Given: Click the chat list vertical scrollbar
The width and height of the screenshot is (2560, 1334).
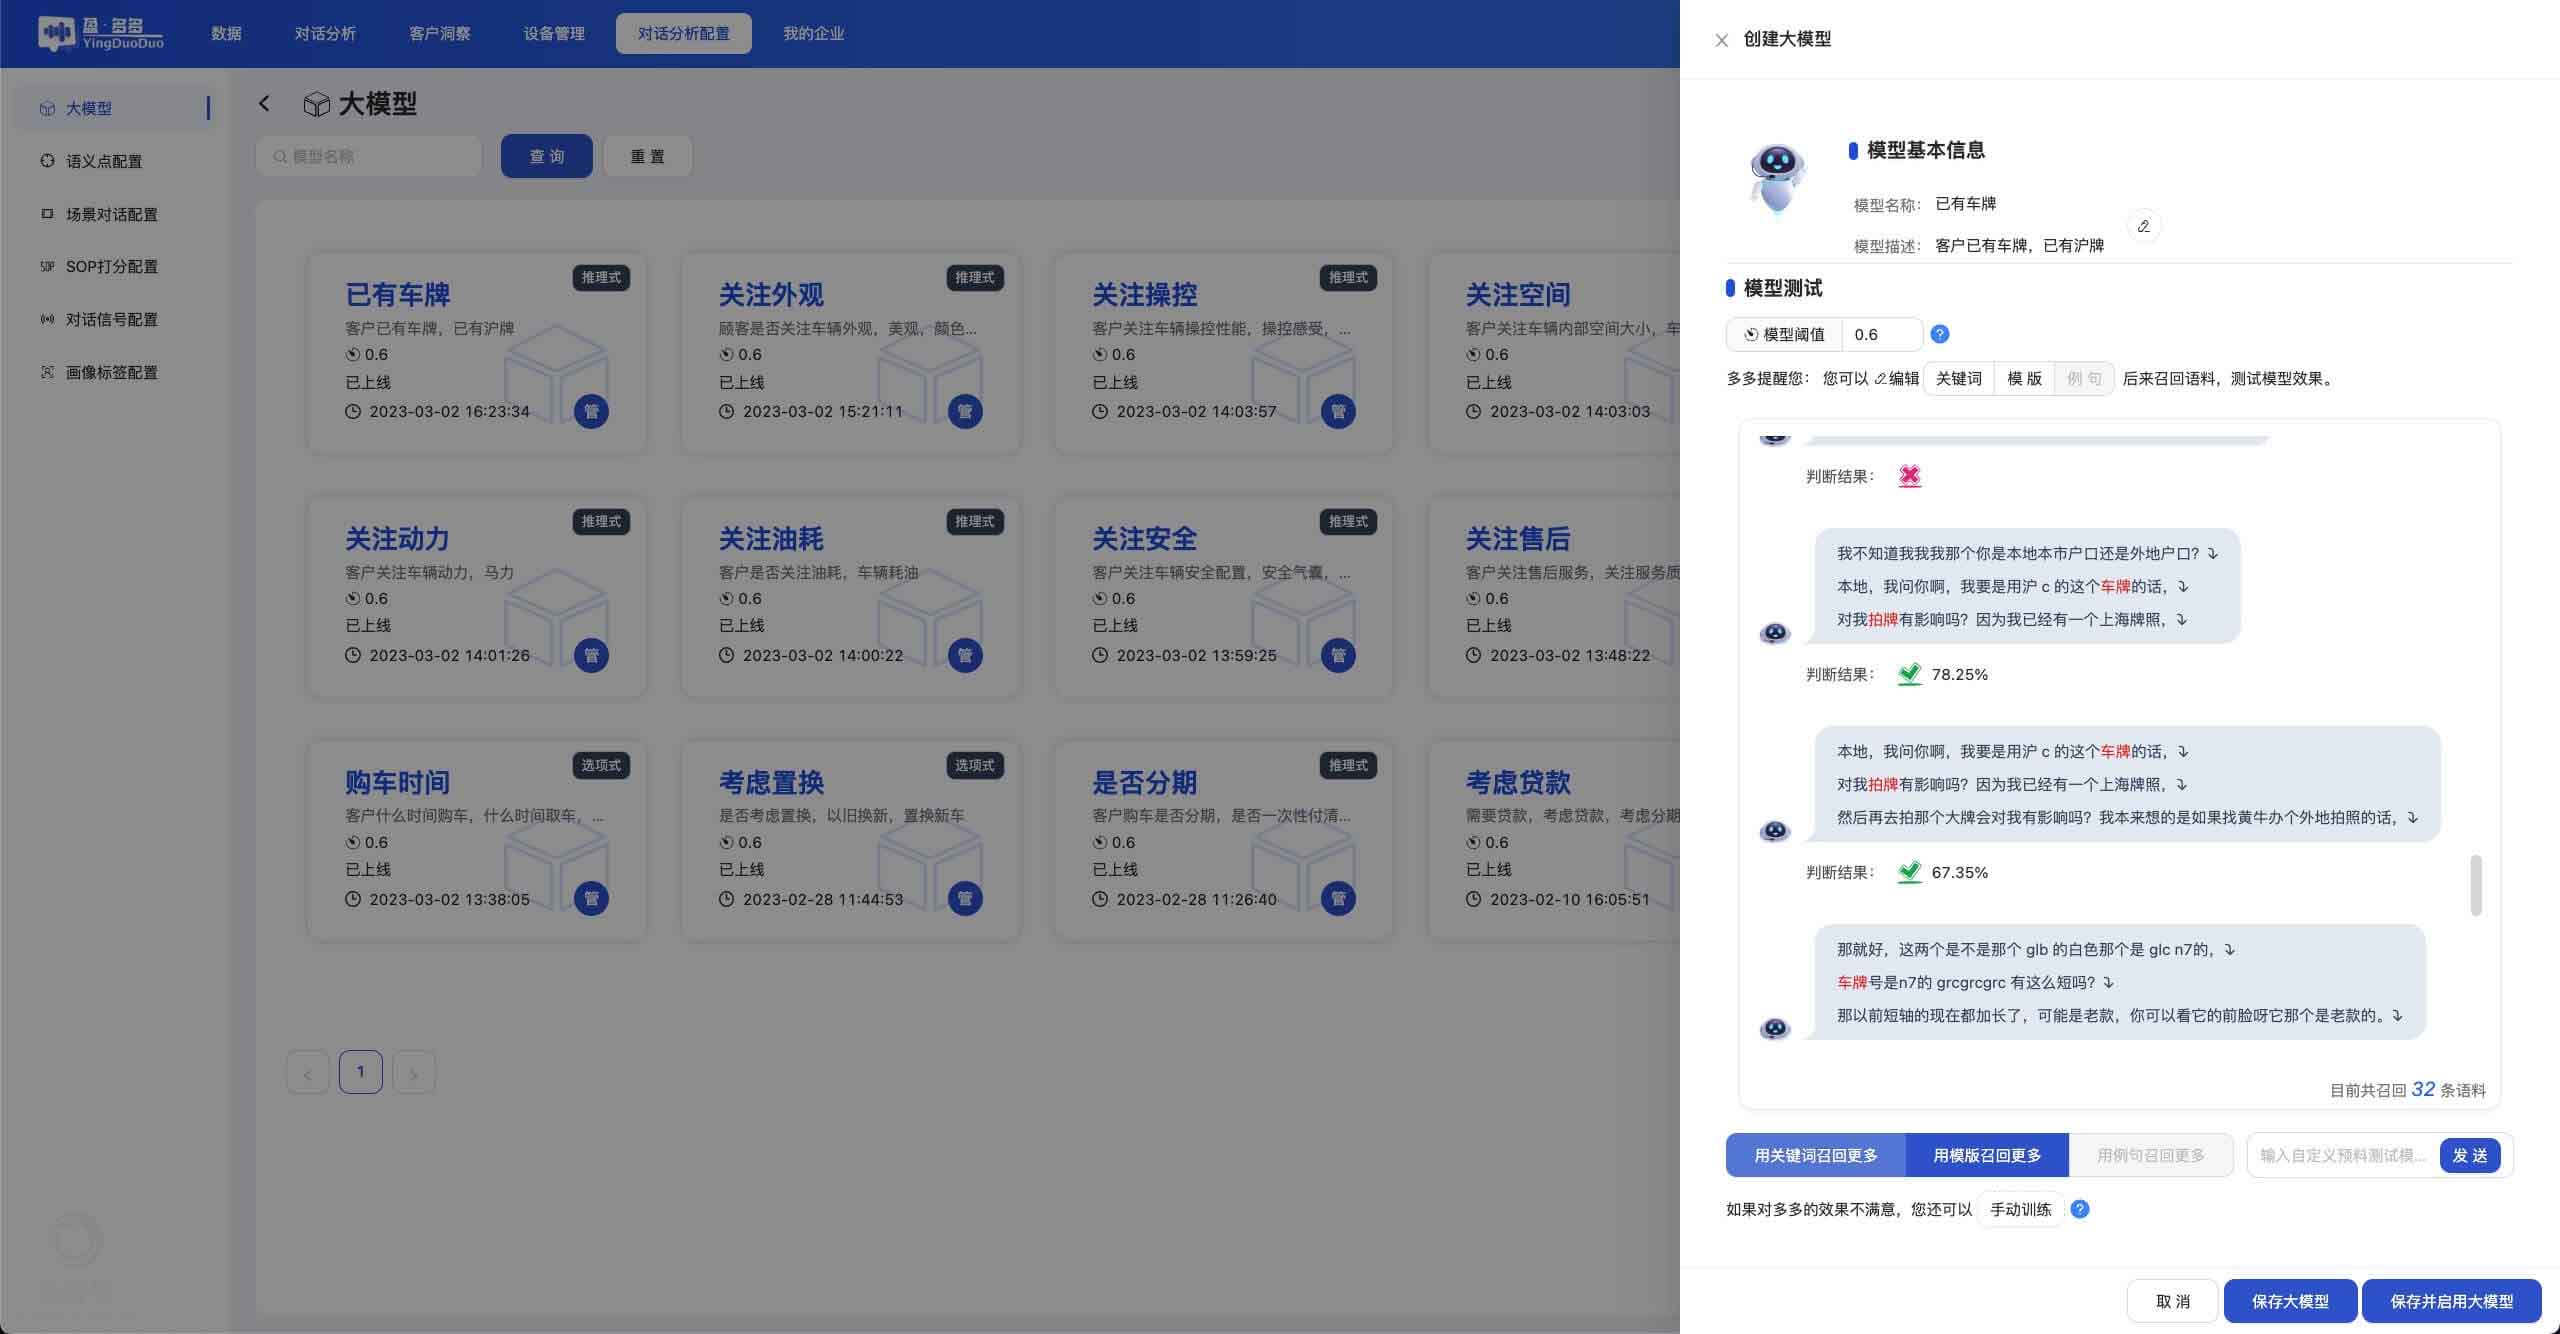Looking at the screenshot, I should [x=2475, y=884].
